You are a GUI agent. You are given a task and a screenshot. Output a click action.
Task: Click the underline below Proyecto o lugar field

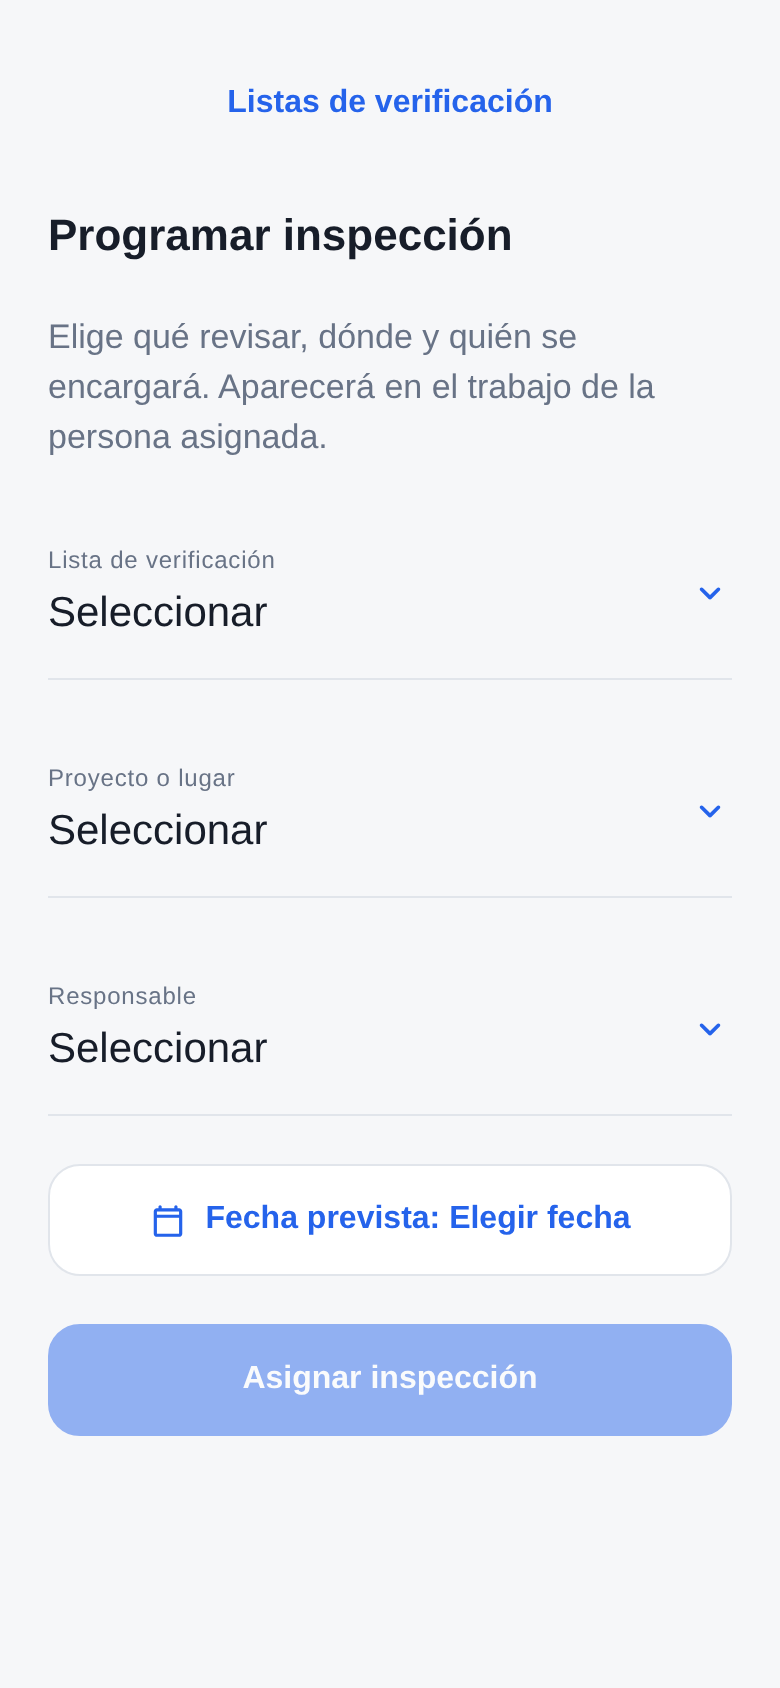pos(390,897)
